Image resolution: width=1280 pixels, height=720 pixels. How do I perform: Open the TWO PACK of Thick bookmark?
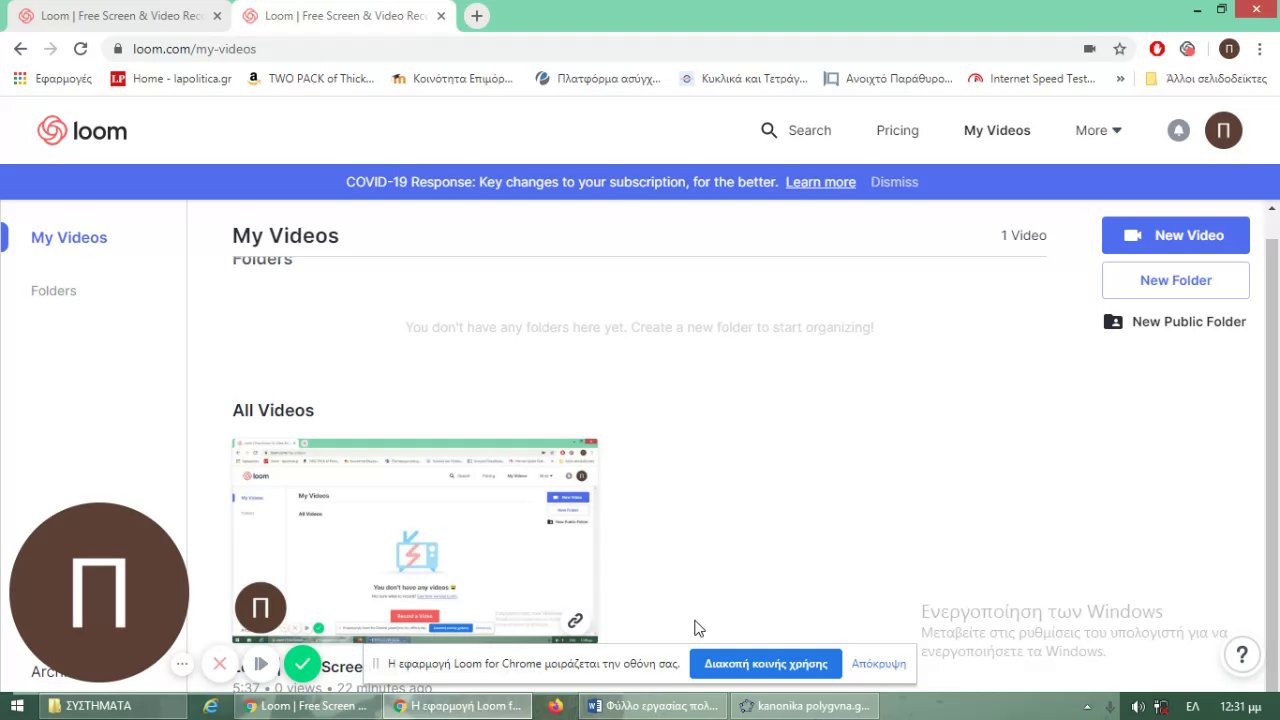coord(310,78)
